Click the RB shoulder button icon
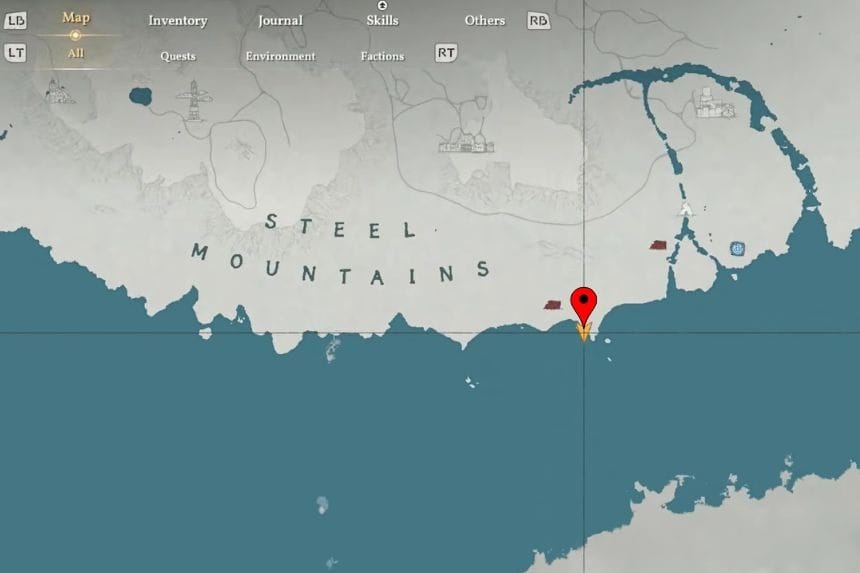The height and width of the screenshot is (573, 860). point(538,21)
